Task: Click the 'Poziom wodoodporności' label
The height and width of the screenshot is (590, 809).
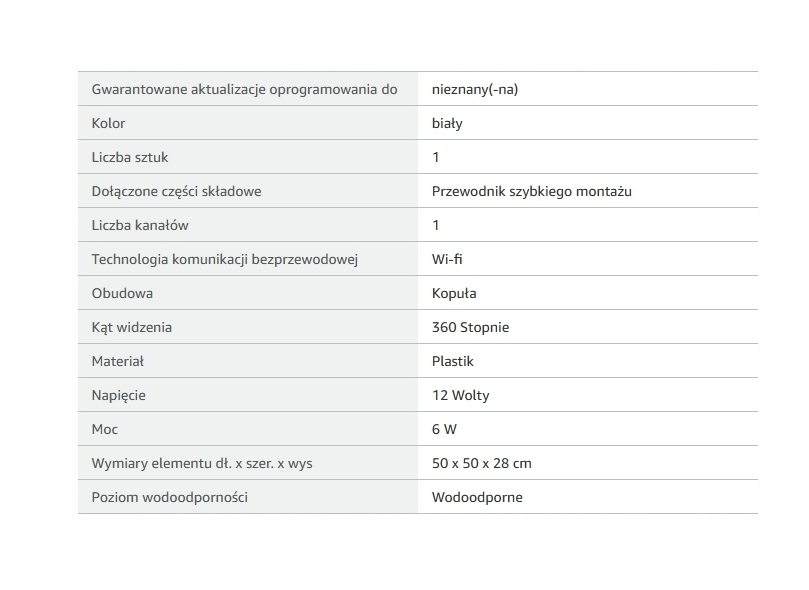Action: 170,498
